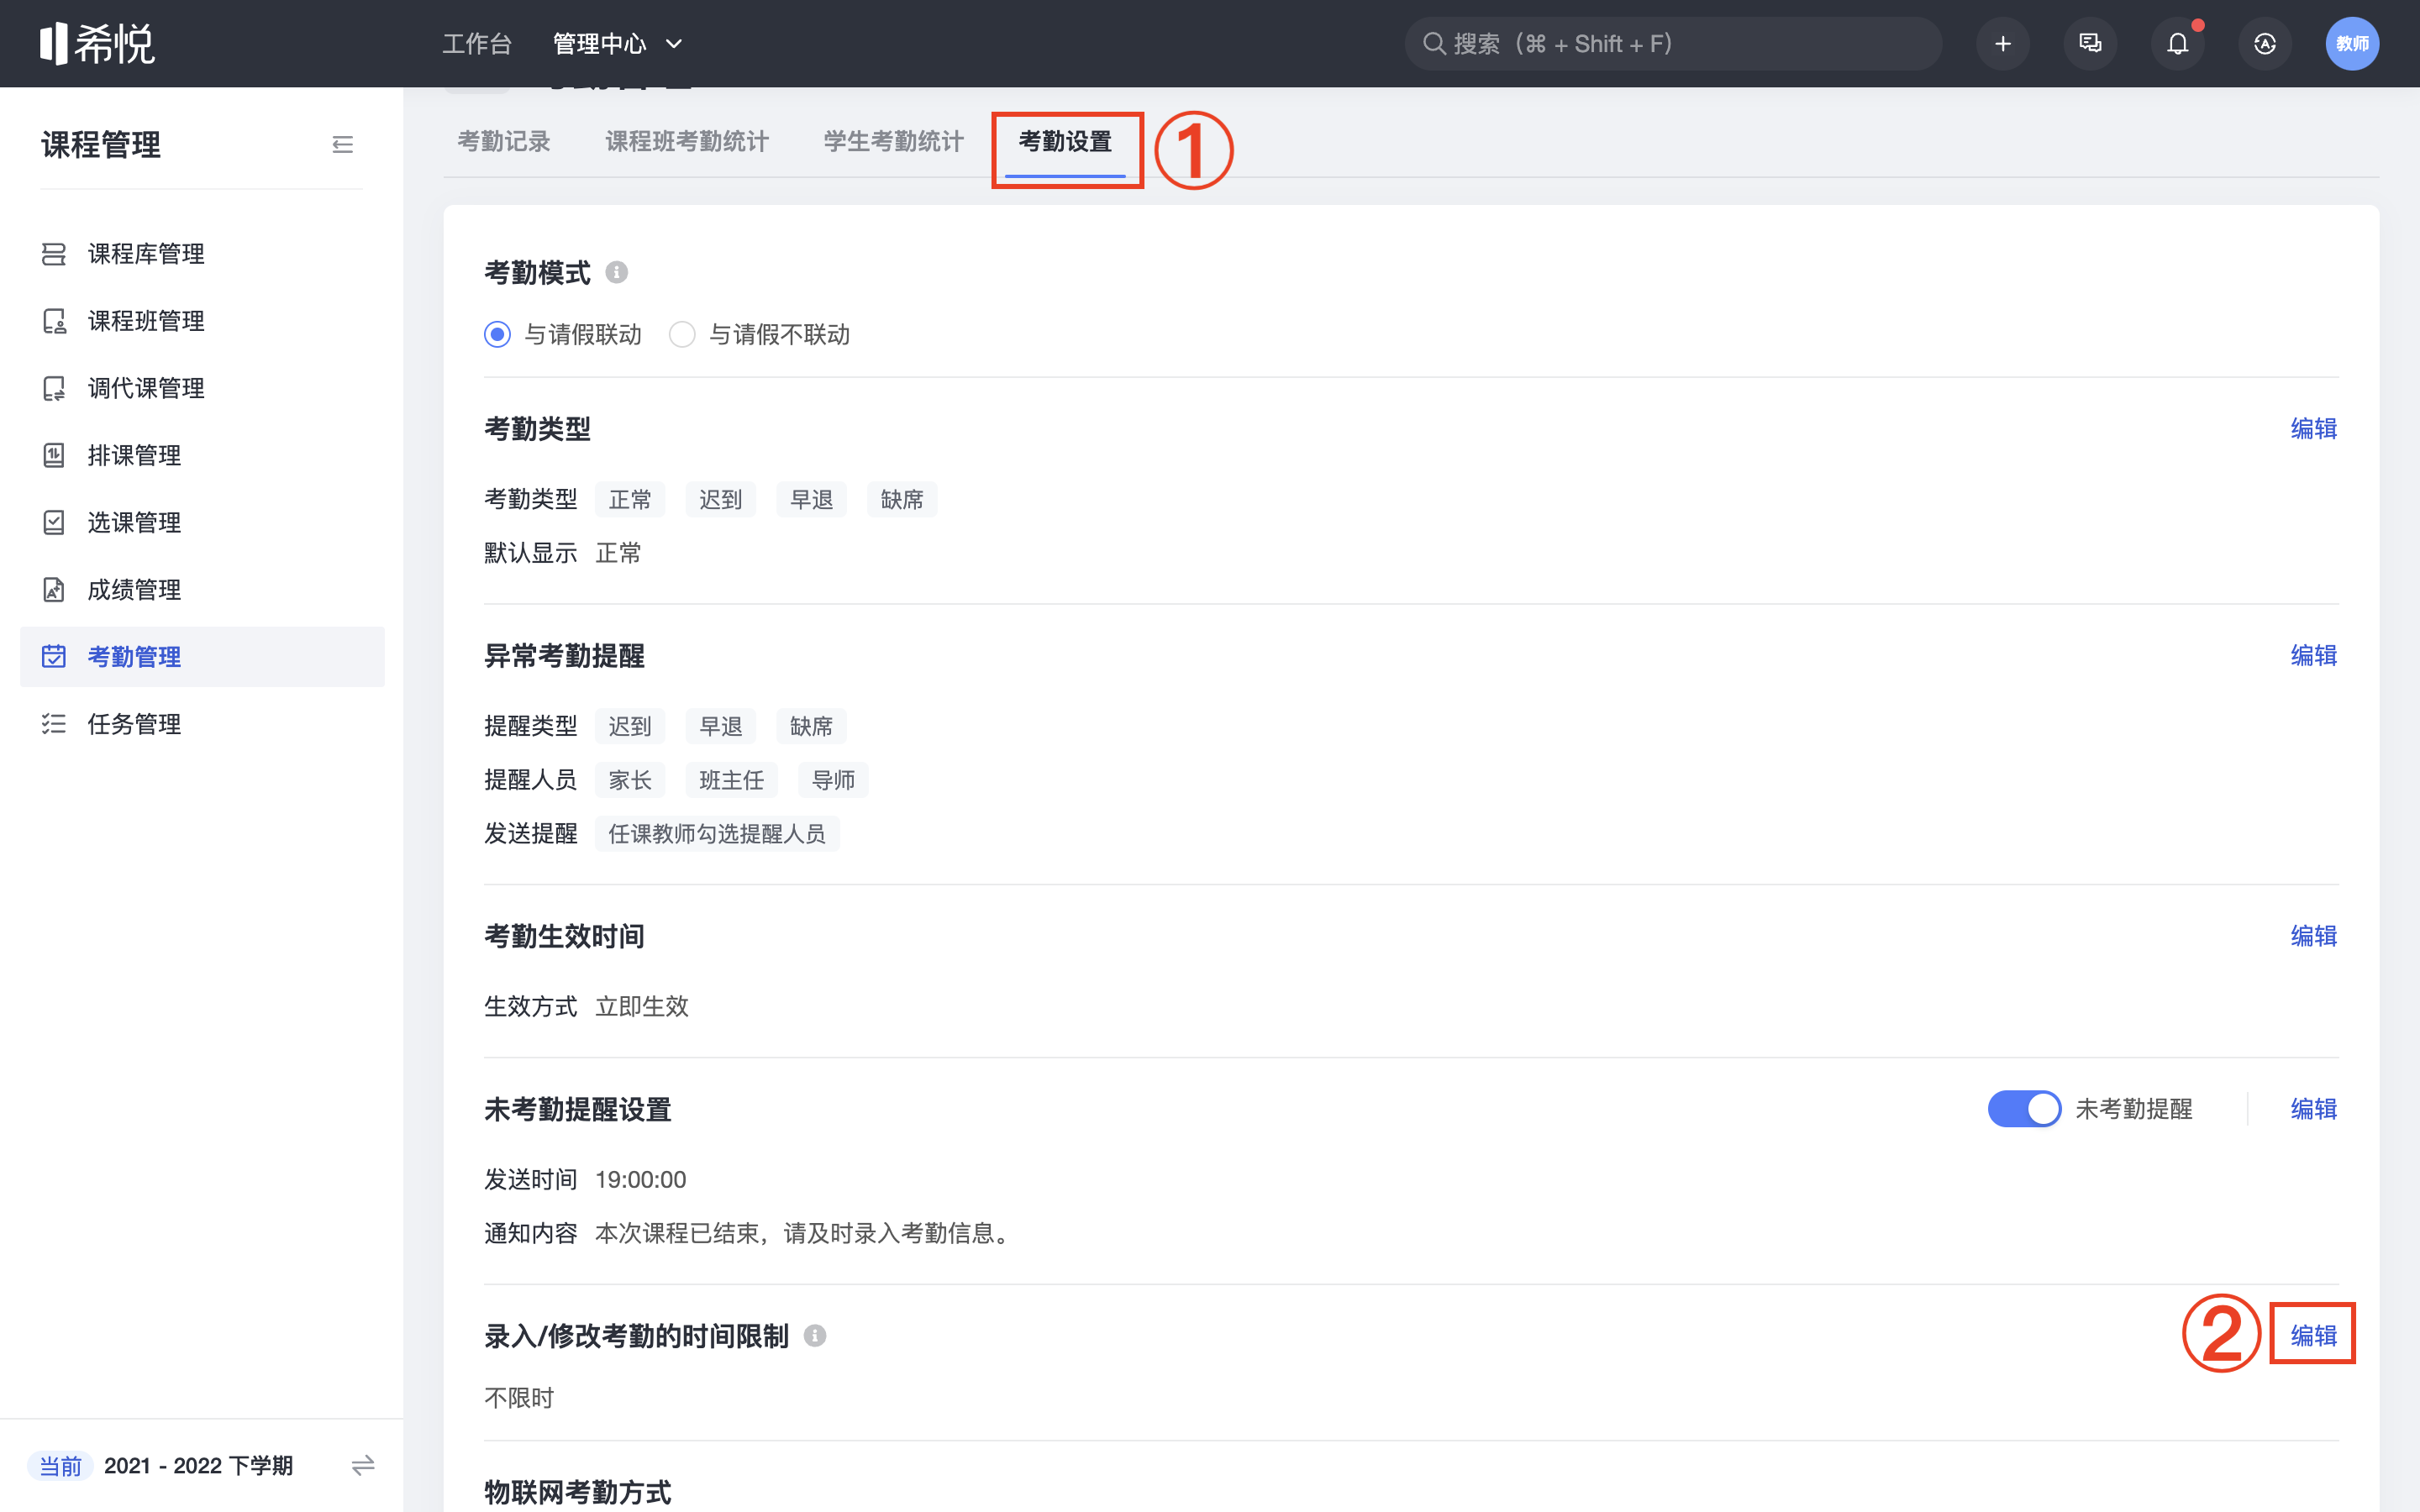Click the 19:00:00 send time value
Screen dimensions: 2420x1512
click(x=641, y=1179)
